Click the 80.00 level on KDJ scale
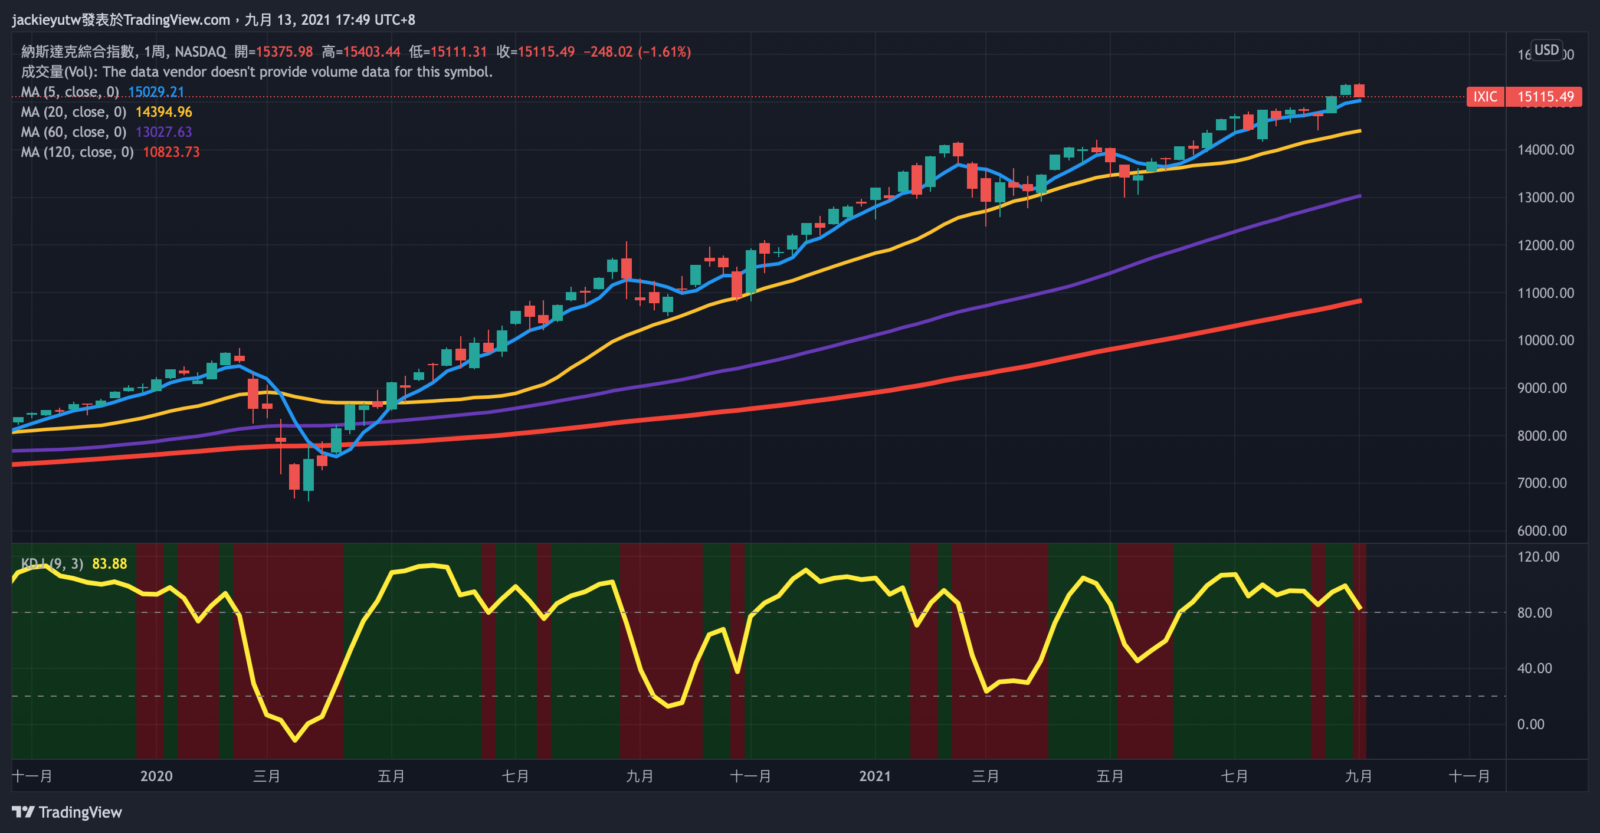The height and width of the screenshot is (833, 1600). (1534, 612)
